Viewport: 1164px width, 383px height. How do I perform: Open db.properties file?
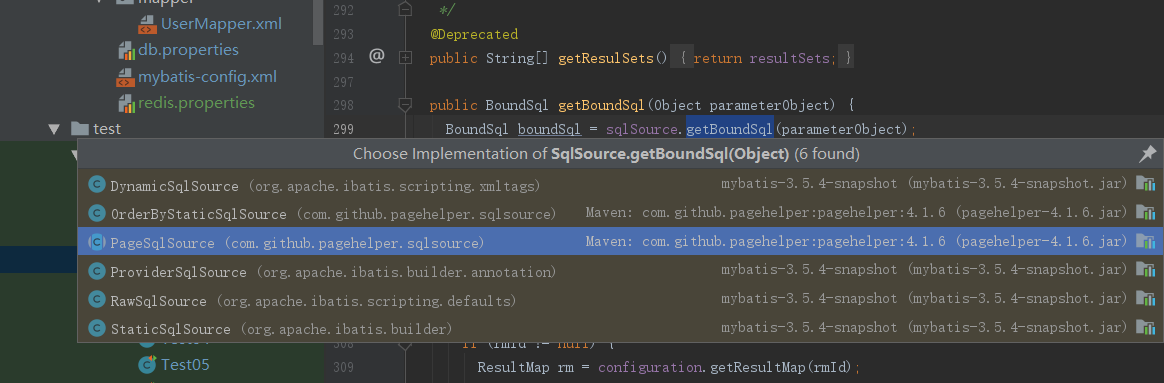(189, 50)
